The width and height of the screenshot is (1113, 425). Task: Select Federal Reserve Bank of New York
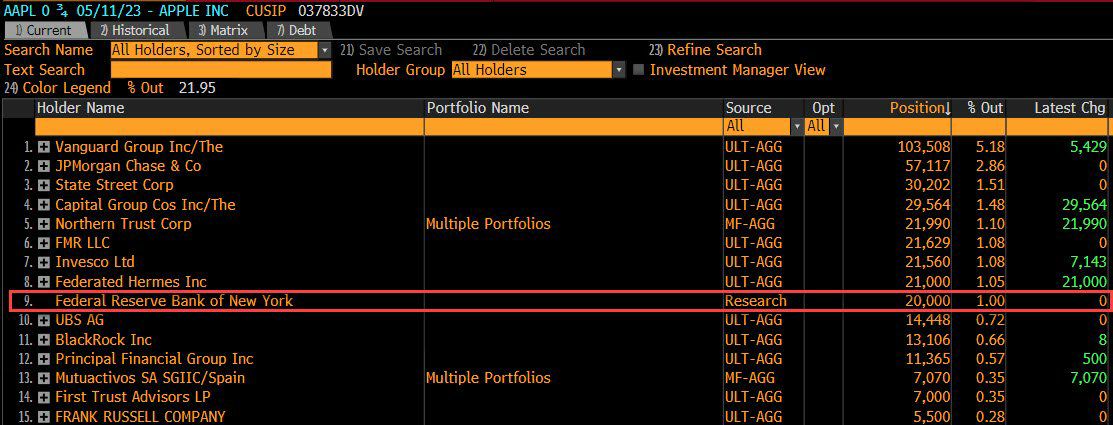pyautogui.click(x=174, y=301)
